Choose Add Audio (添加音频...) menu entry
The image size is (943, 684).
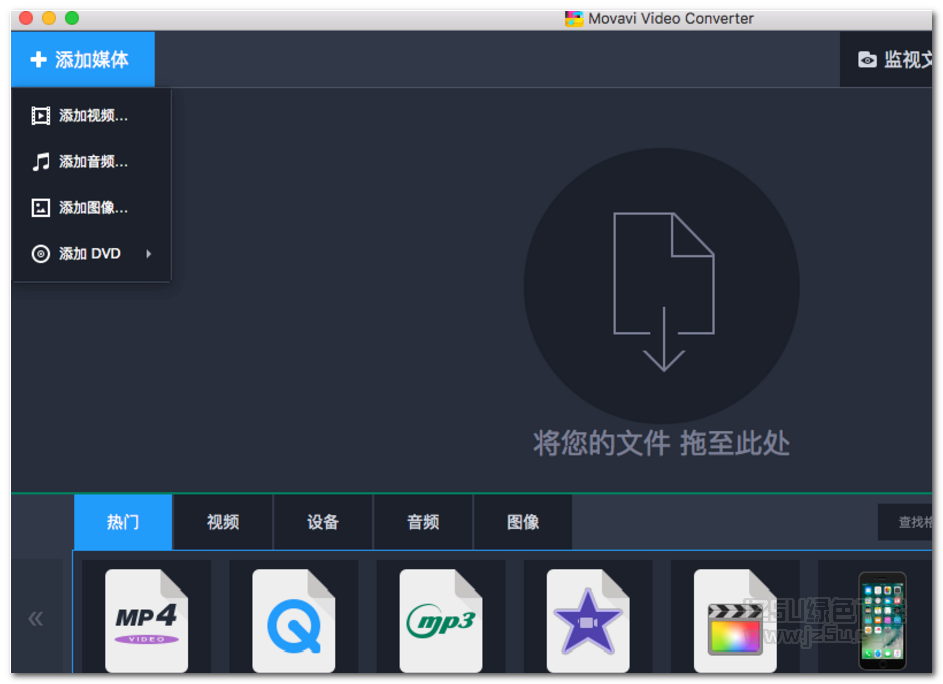(91, 162)
